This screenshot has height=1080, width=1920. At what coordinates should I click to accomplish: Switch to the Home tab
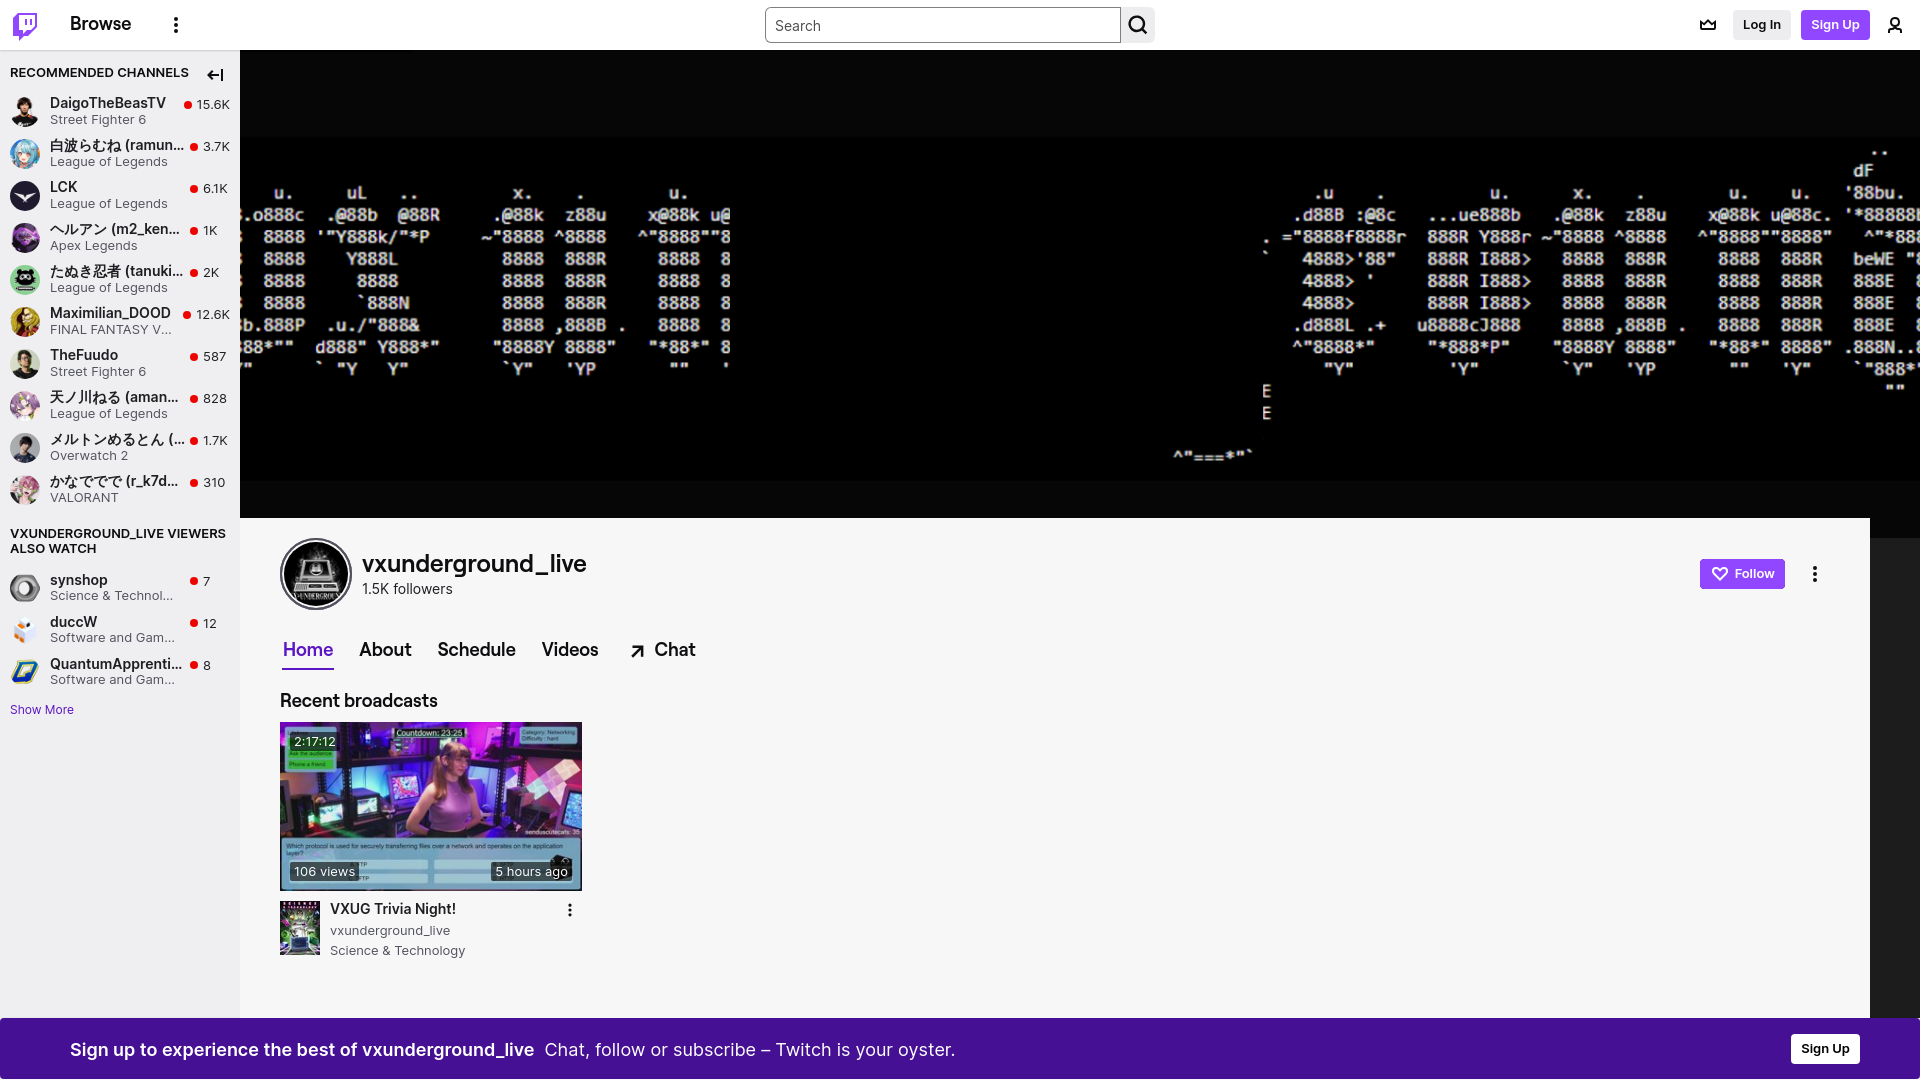pos(308,650)
